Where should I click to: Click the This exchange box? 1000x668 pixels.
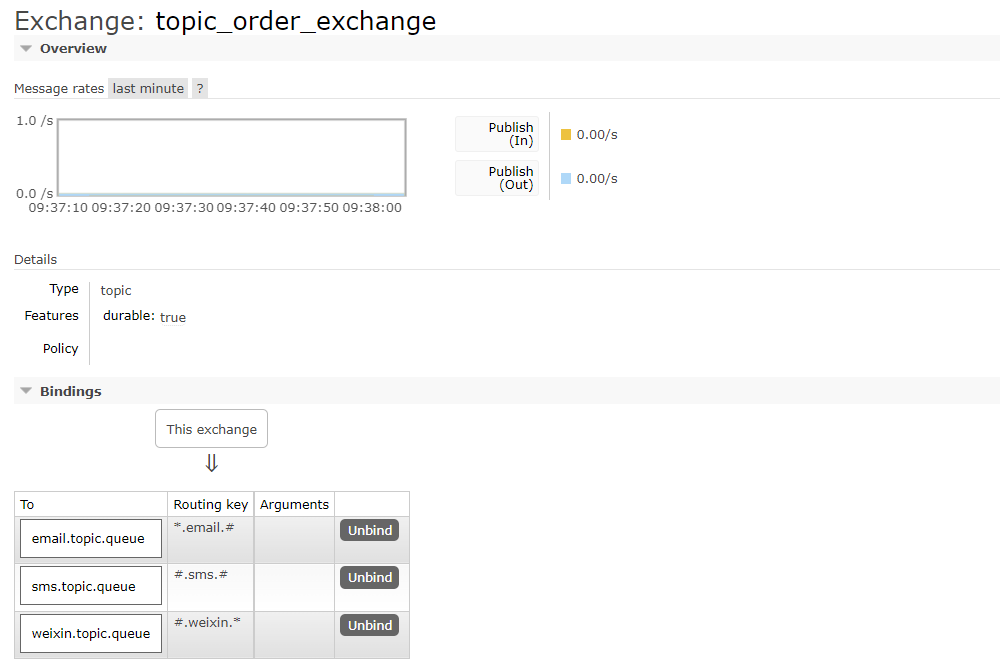211,429
